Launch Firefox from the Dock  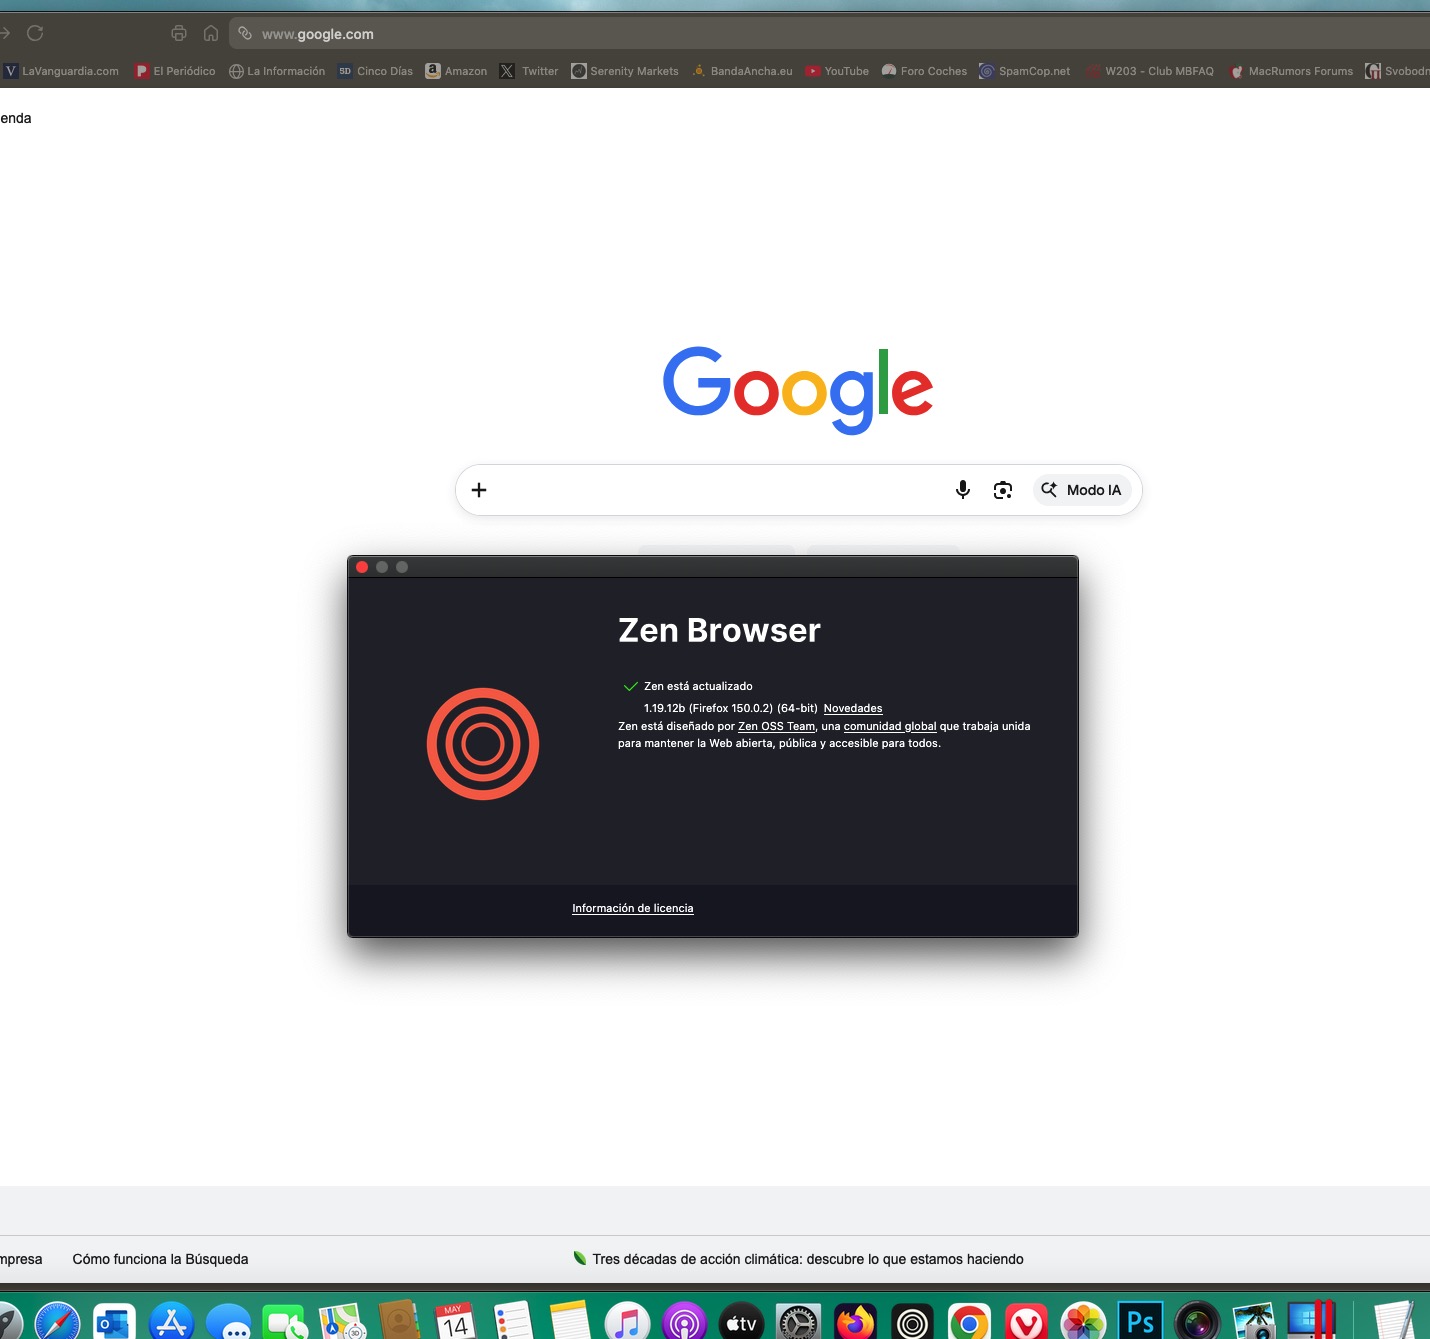tap(855, 1321)
